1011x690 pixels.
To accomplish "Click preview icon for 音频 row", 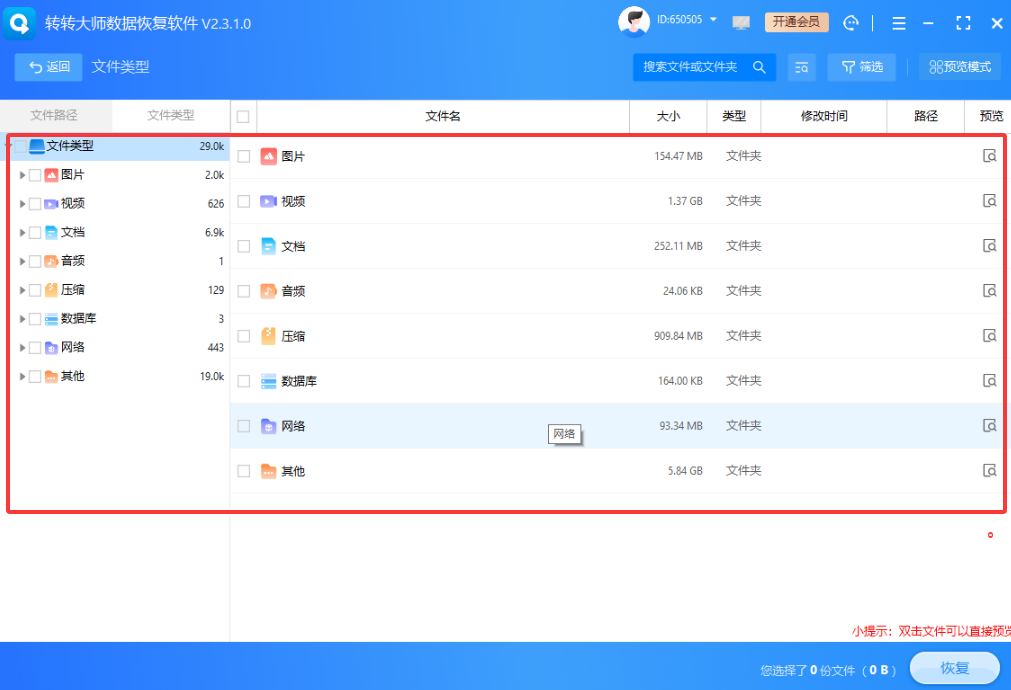I will (989, 291).
